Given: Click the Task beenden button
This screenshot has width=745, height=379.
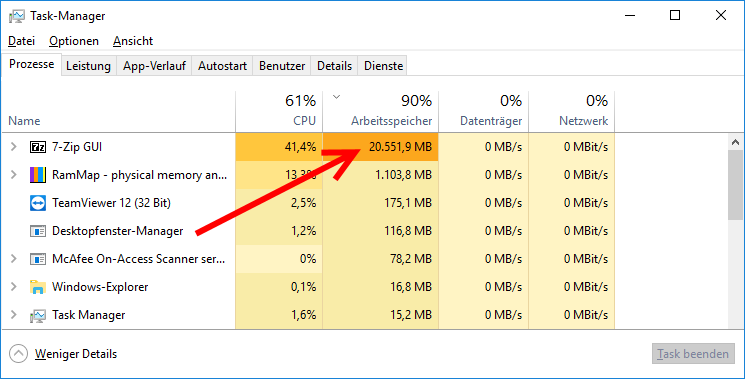Looking at the screenshot, I should tap(693, 354).
